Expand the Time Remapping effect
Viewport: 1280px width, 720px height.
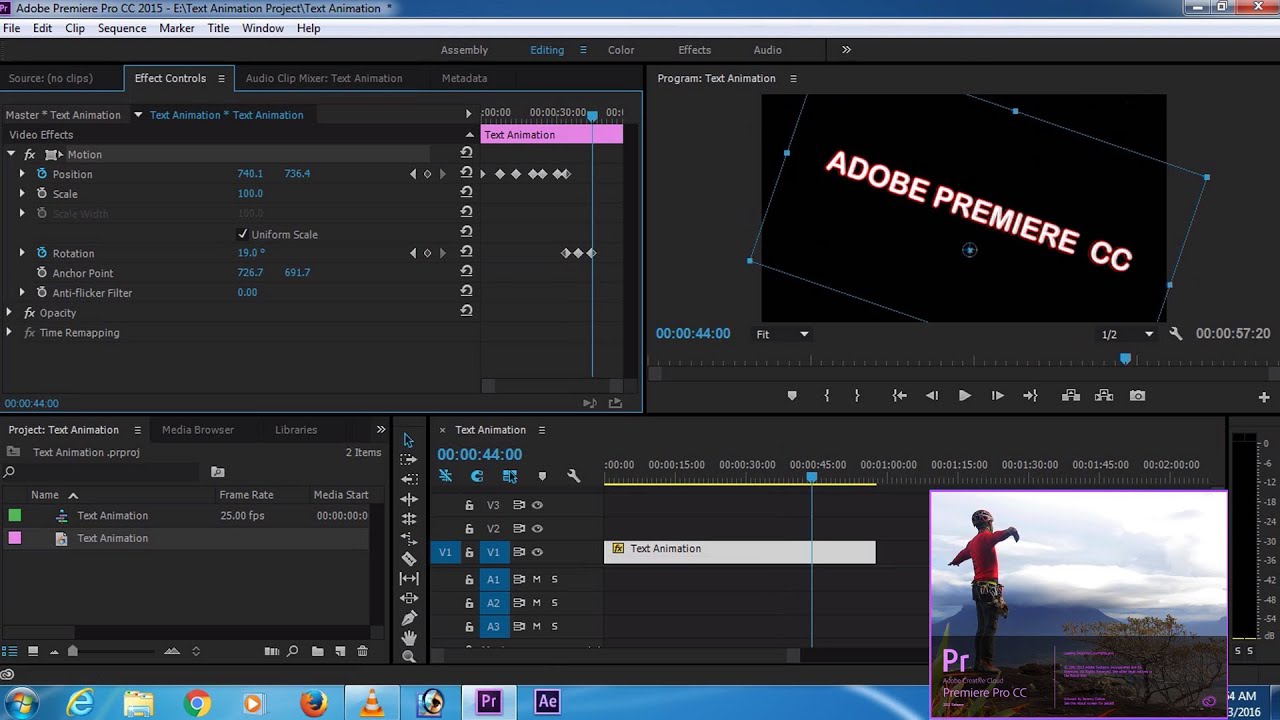pyautogui.click(x=9, y=333)
